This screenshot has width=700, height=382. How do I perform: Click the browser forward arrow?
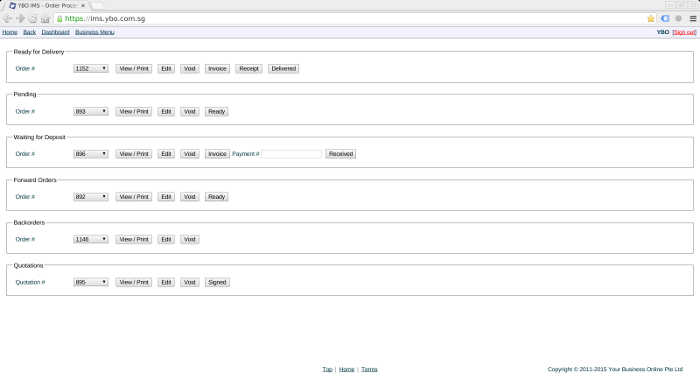click(x=20, y=19)
